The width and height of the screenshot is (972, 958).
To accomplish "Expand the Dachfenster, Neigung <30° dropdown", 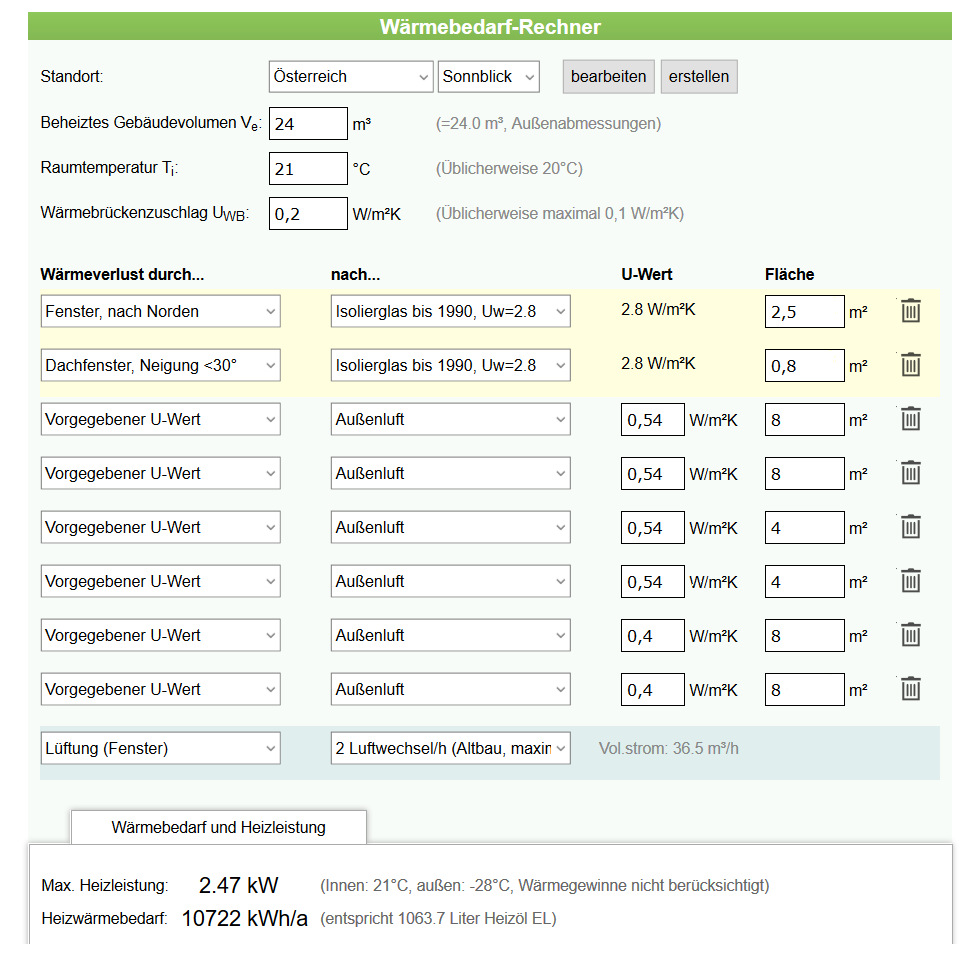I will 161,365.
